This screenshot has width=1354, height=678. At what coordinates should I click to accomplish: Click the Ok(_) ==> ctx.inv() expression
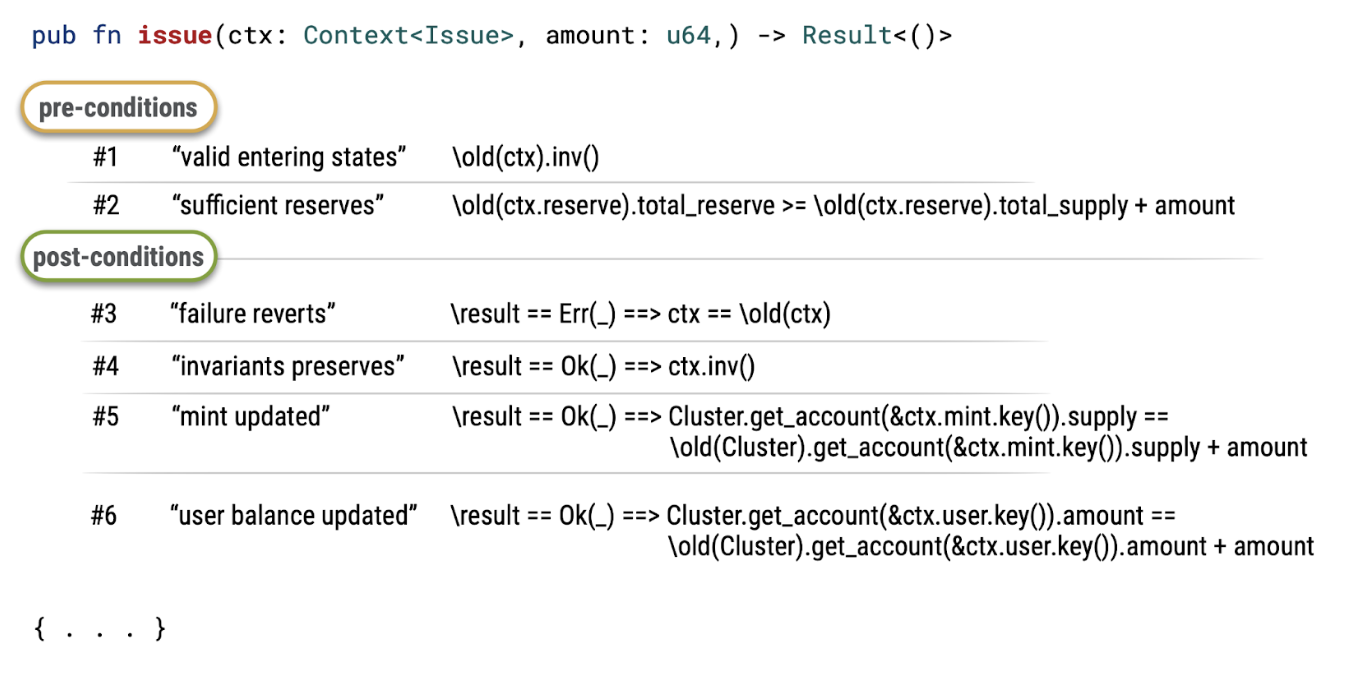click(x=603, y=367)
